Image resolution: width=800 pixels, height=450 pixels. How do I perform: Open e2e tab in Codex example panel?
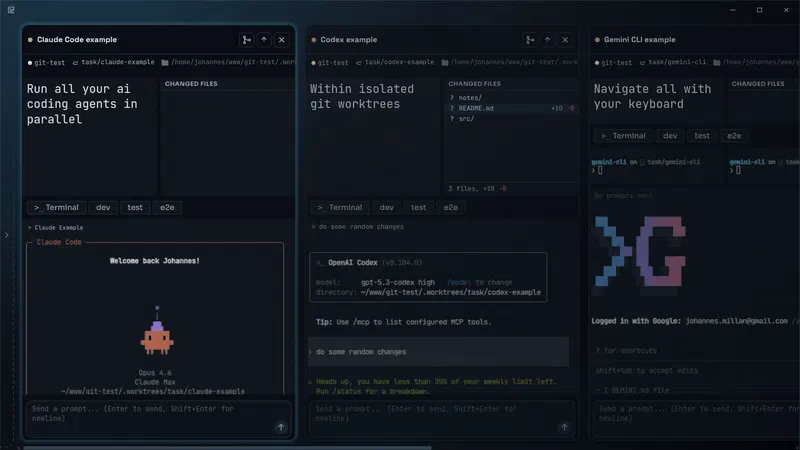pyautogui.click(x=451, y=208)
